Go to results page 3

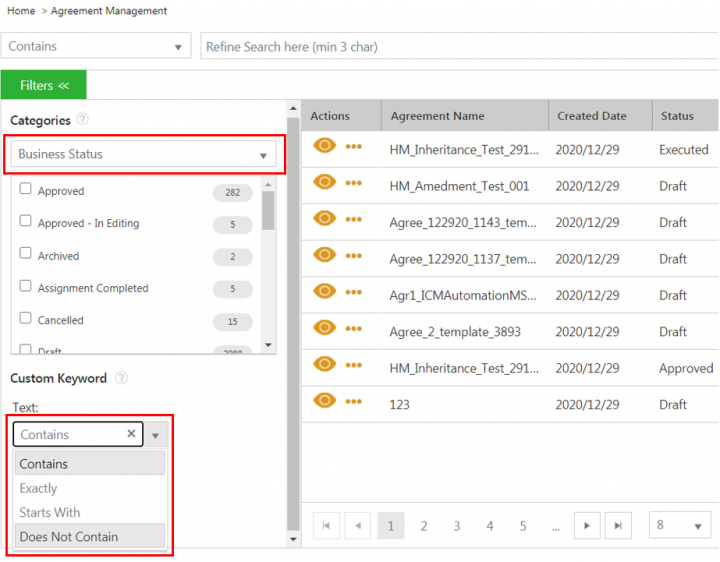coord(457,526)
